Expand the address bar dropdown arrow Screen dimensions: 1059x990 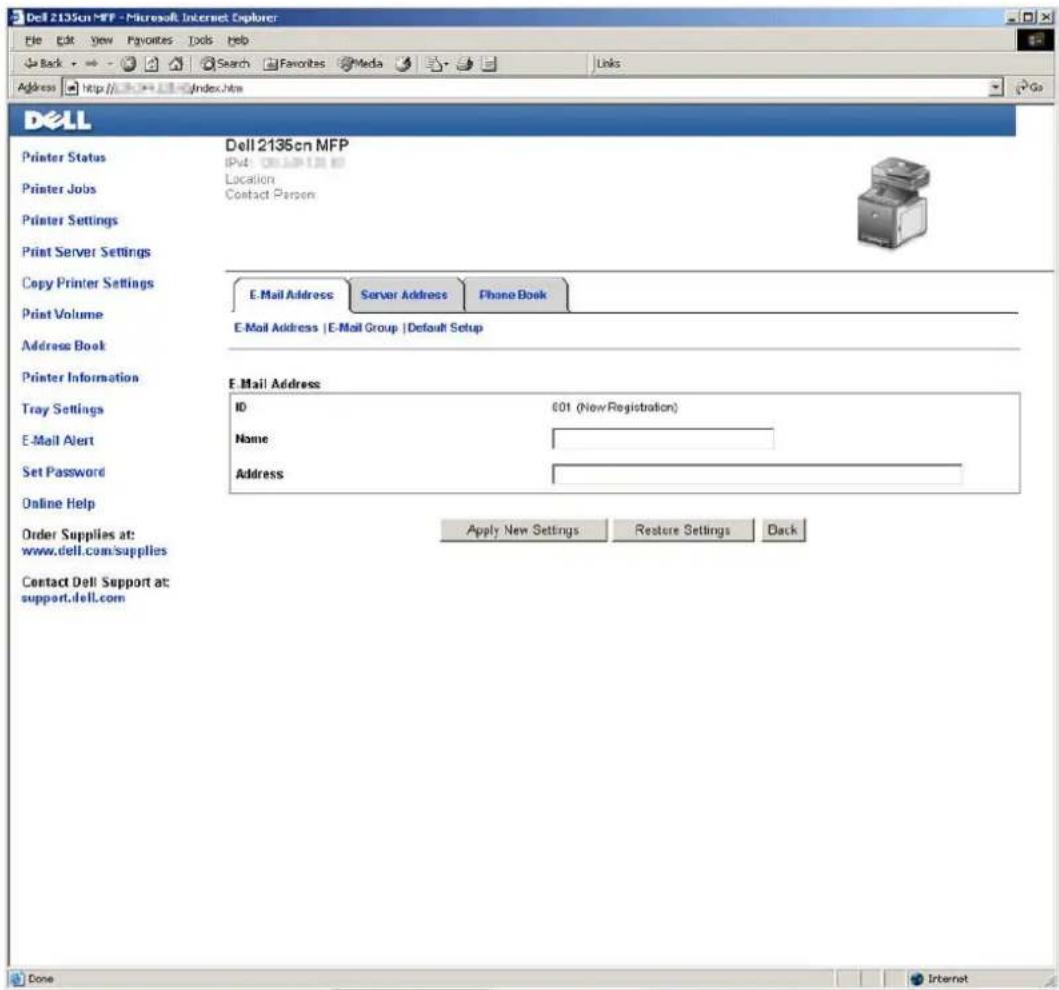coord(996,88)
